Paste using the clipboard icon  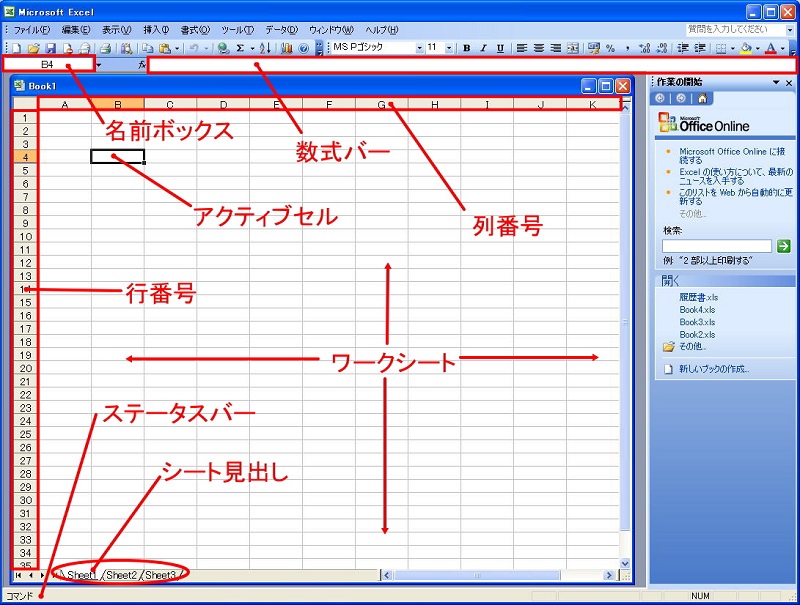(x=165, y=48)
